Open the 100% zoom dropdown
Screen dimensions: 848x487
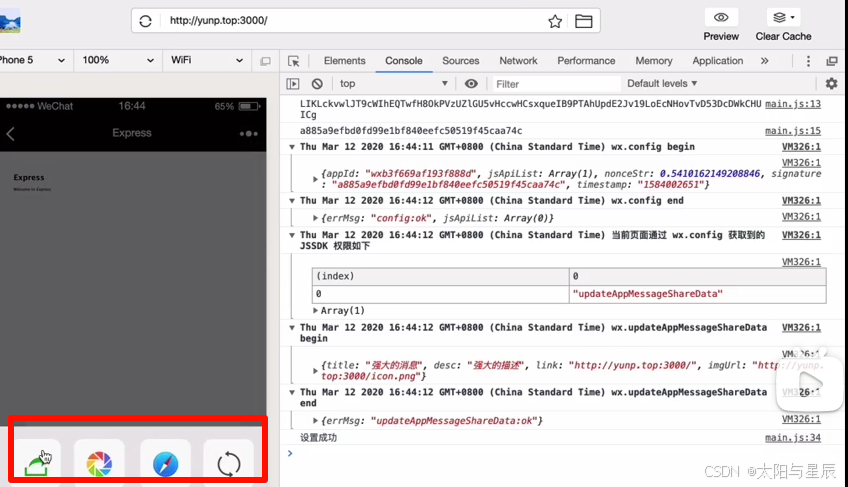pyautogui.click(x=117, y=60)
